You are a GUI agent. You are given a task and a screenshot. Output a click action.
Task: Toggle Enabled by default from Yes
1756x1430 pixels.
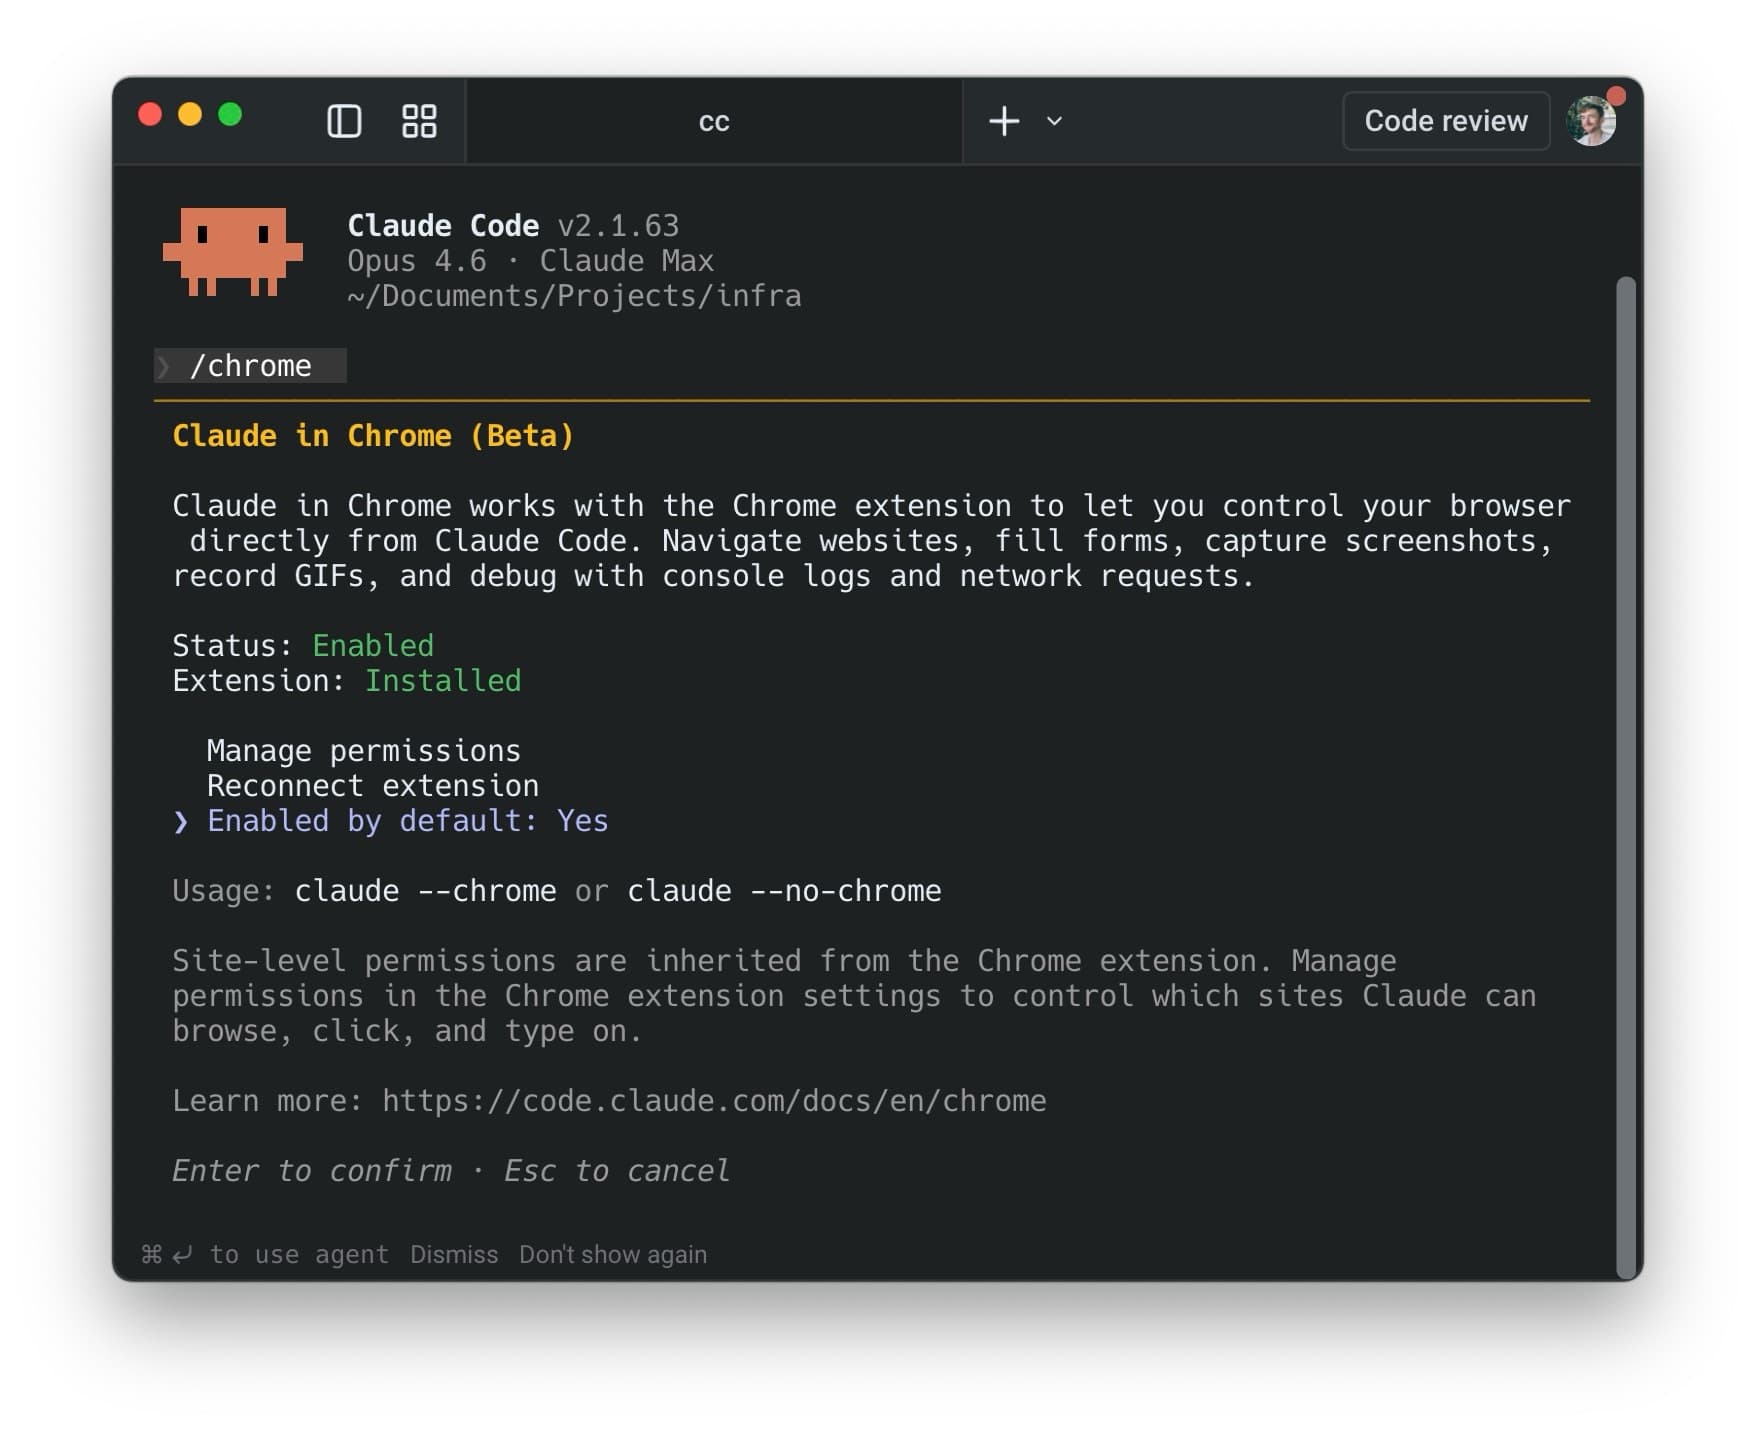coord(406,821)
